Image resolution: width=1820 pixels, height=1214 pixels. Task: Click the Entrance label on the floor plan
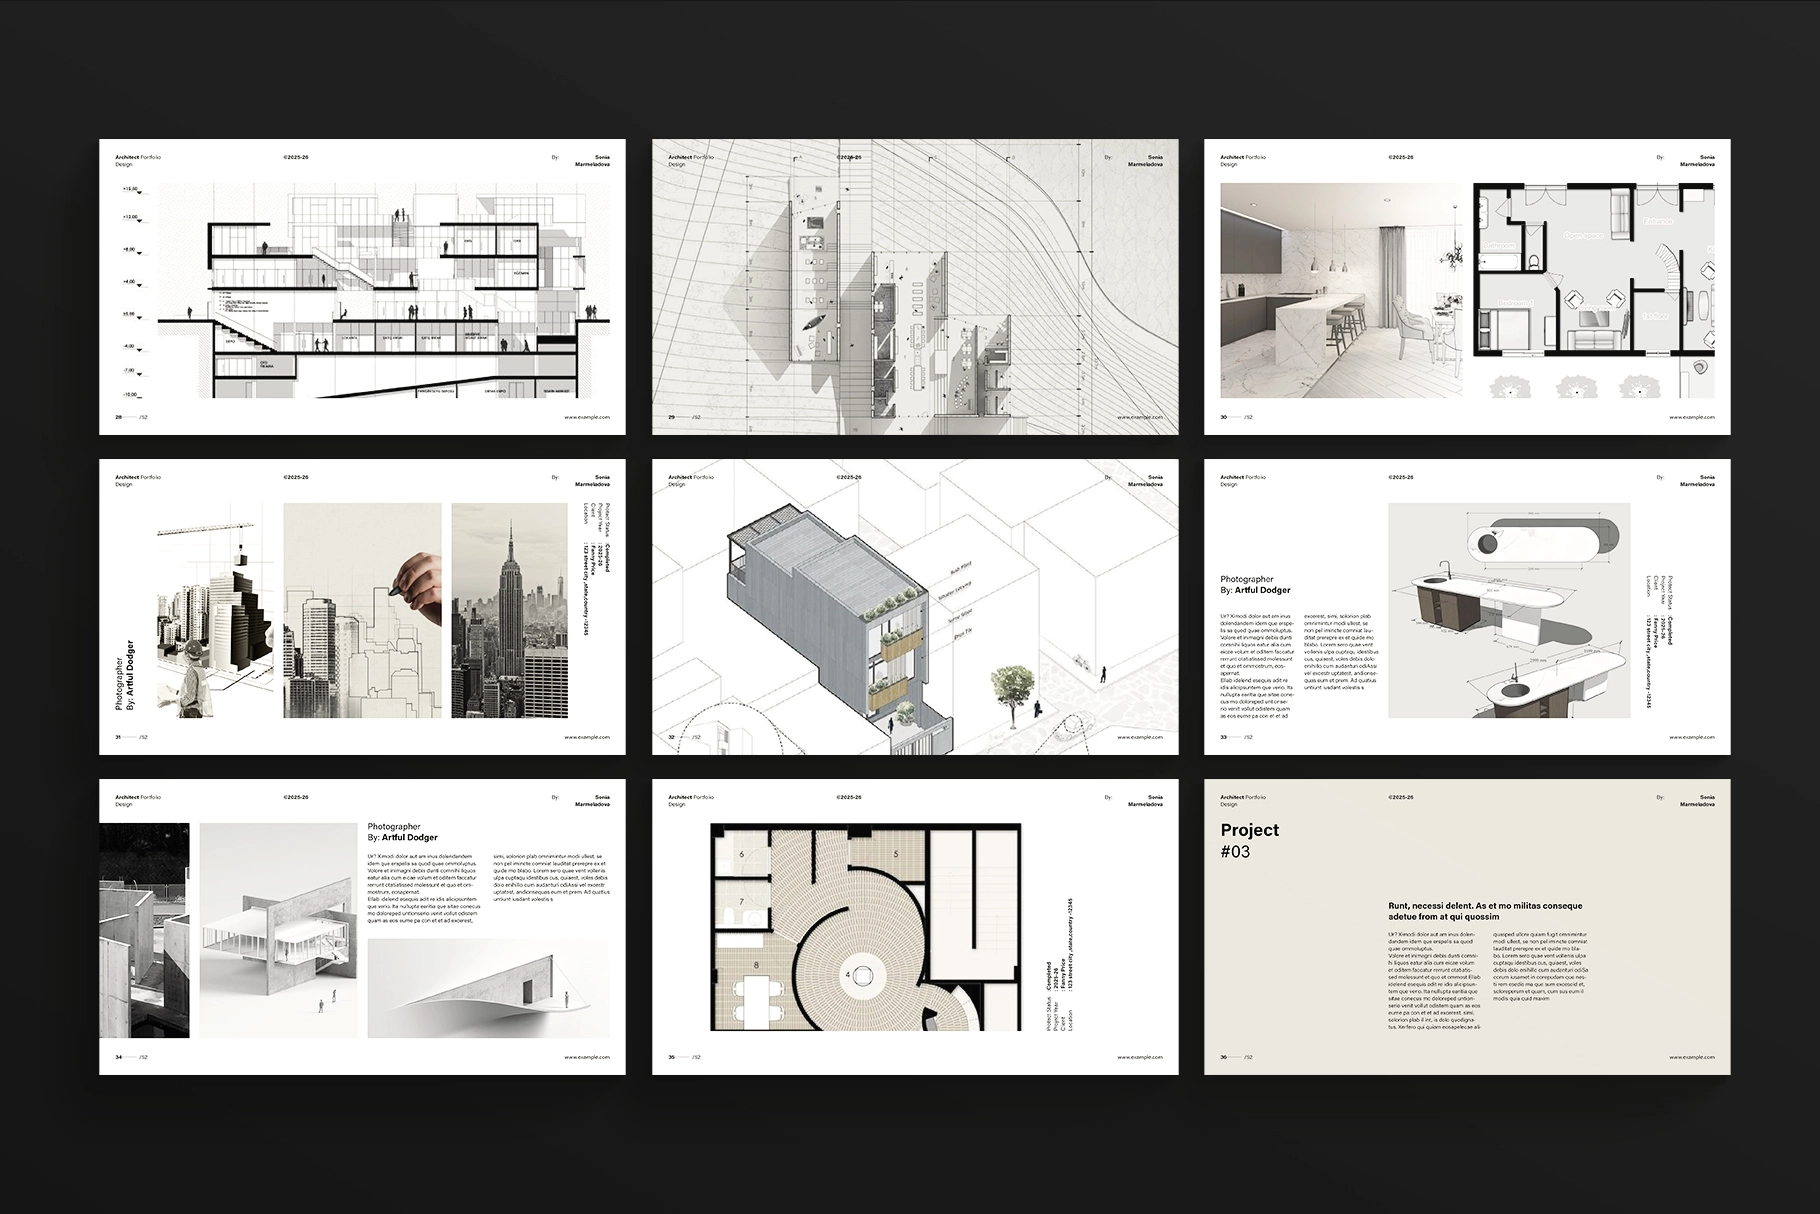(1658, 221)
